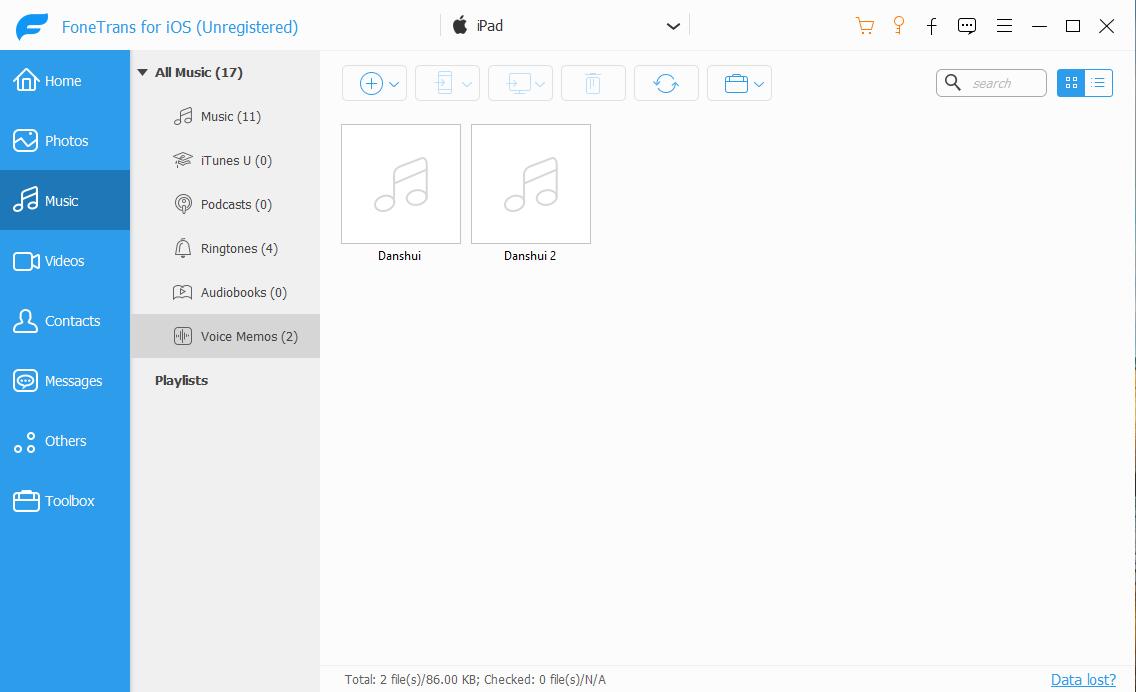Screen dimensions: 1136x692
Task: Click the register key icon
Action: coord(898,26)
